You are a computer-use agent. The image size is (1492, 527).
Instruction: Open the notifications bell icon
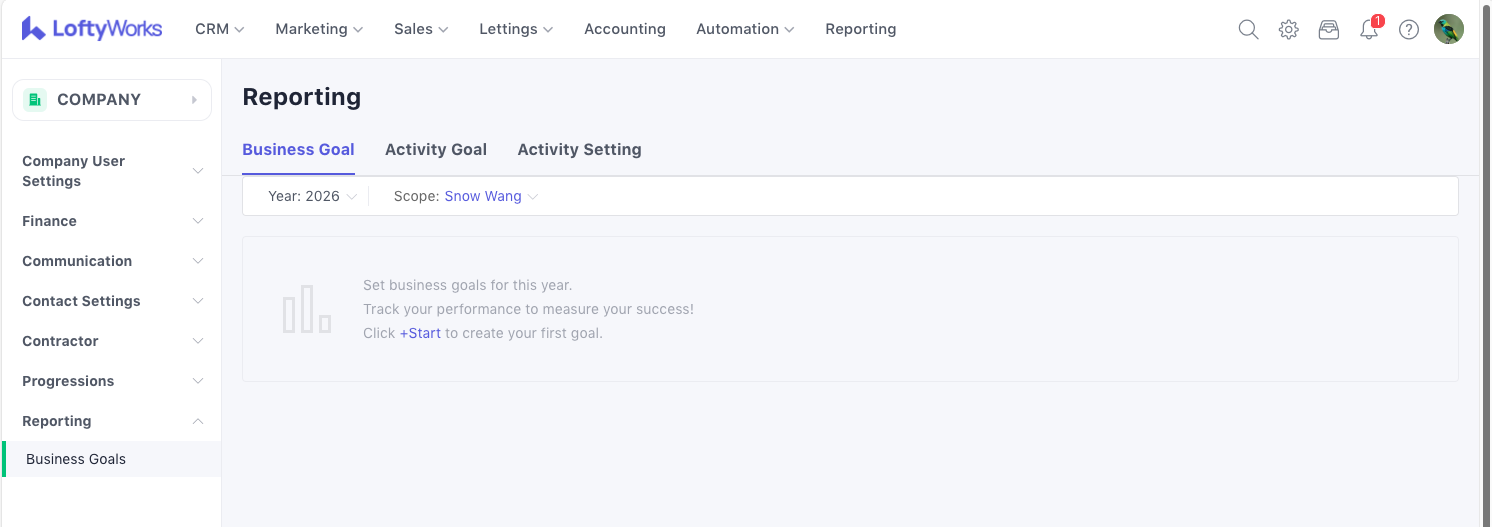[x=1369, y=30]
